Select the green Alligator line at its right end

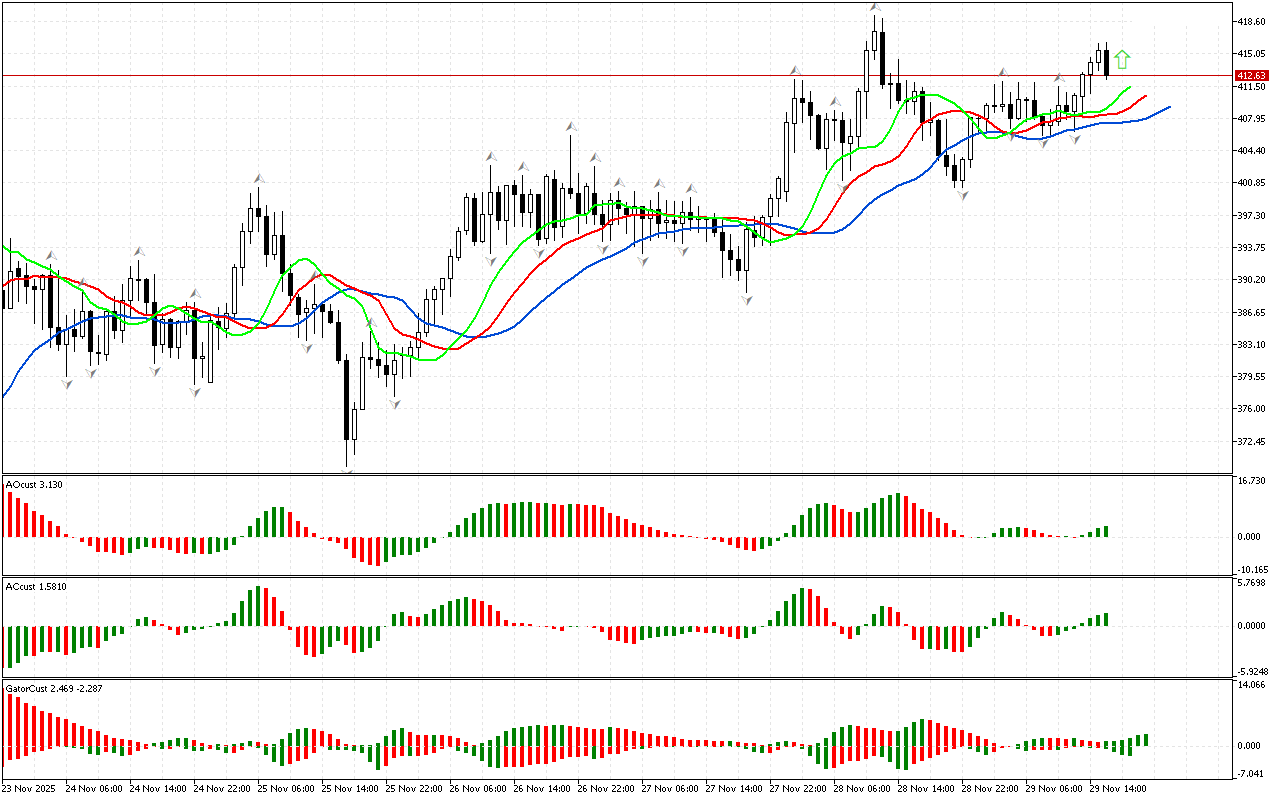click(1129, 88)
